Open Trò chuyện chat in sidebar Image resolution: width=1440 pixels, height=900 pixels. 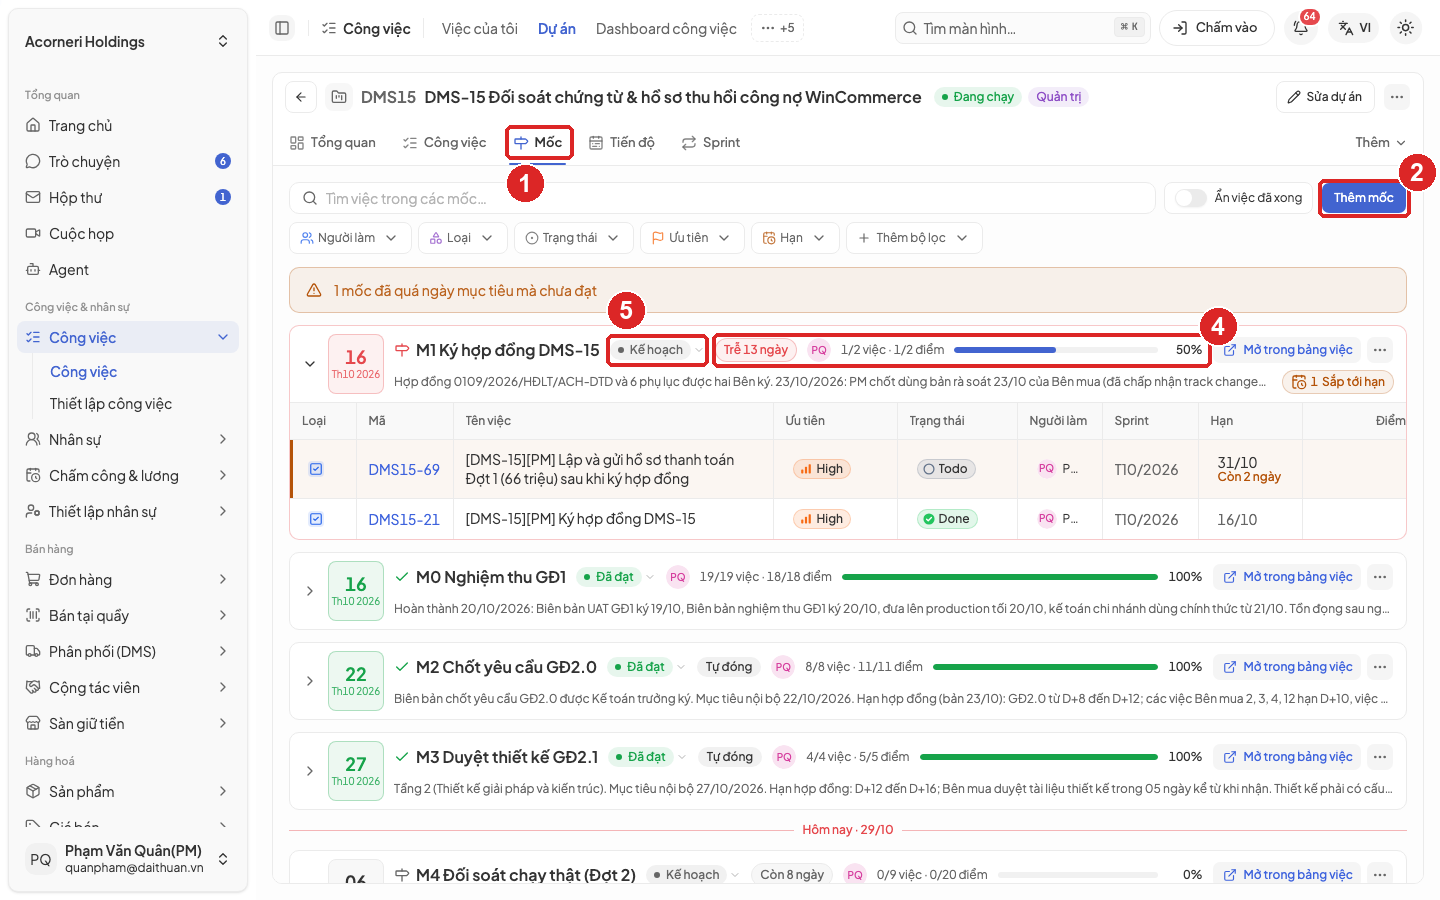click(x=128, y=162)
